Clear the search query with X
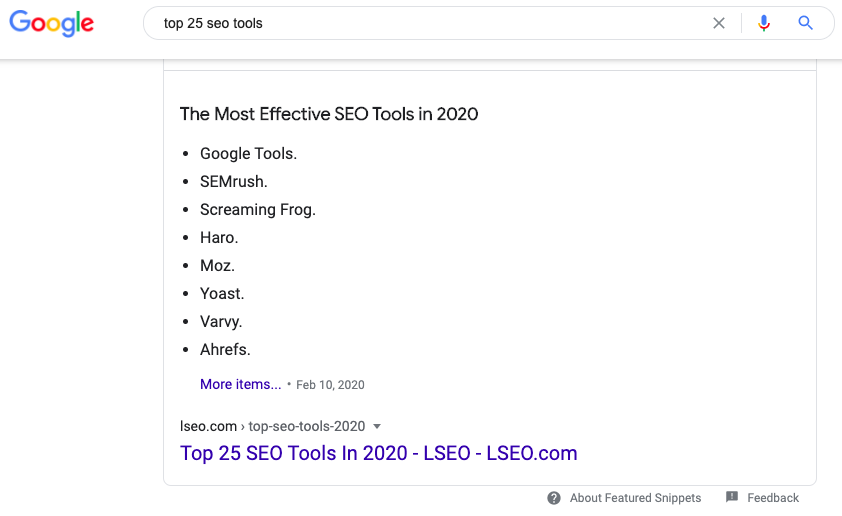The width and height of the screenshot is (842, 516). pyautogui.click(x=718, y=23)
